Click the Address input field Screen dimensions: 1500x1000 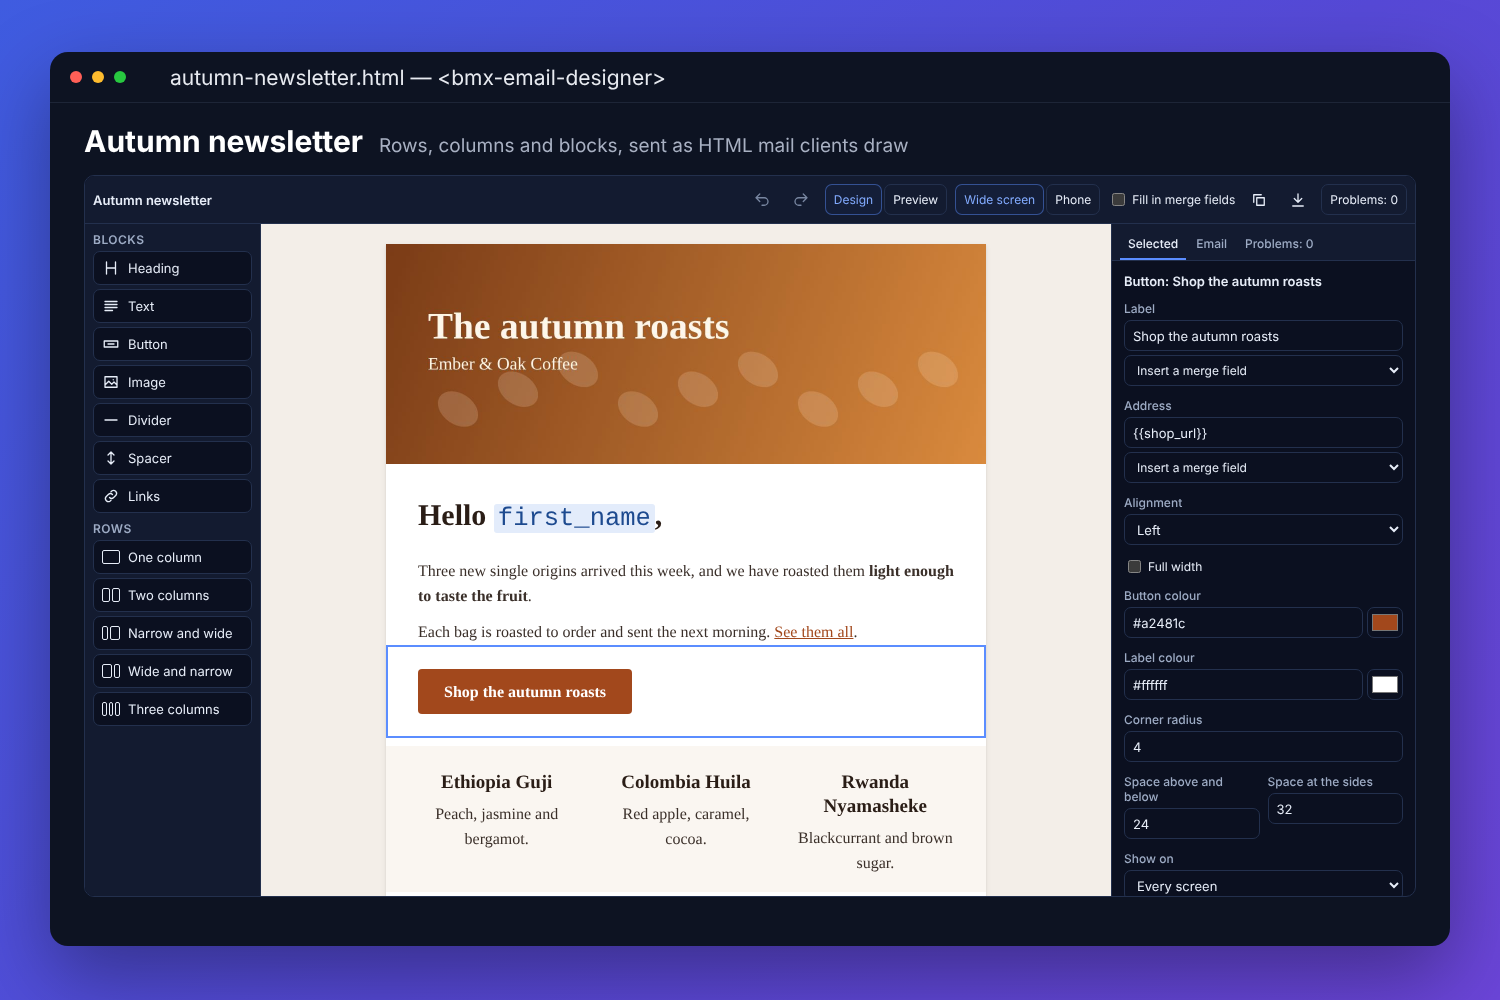click(x=1263, y=433)
